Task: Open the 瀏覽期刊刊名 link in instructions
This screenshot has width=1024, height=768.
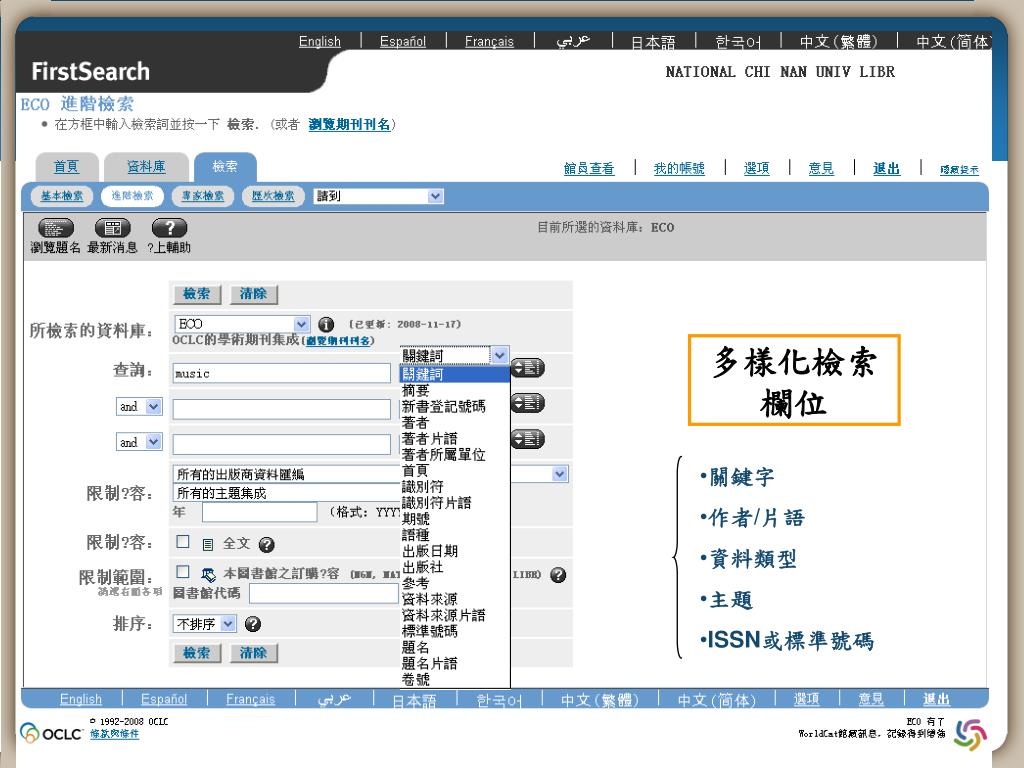Action: pos(349,124)
